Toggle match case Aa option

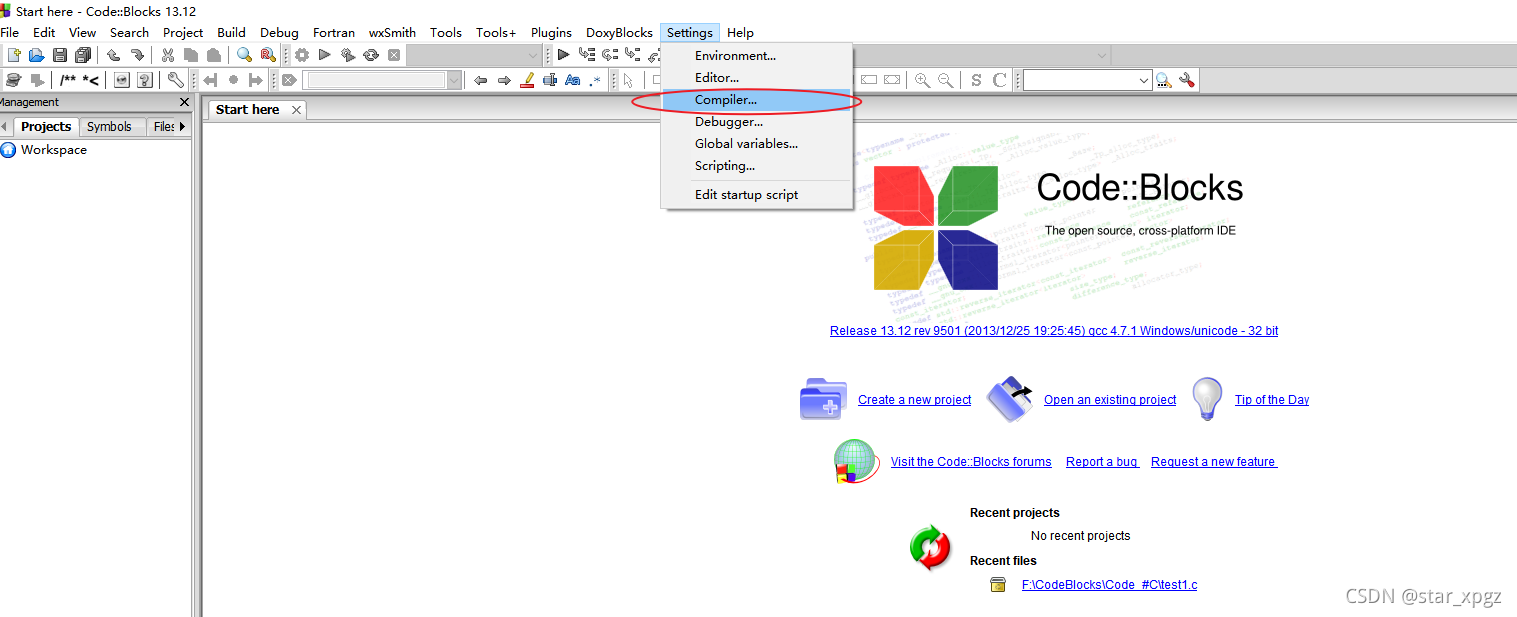pyautogui.click(x=573, y=80)
